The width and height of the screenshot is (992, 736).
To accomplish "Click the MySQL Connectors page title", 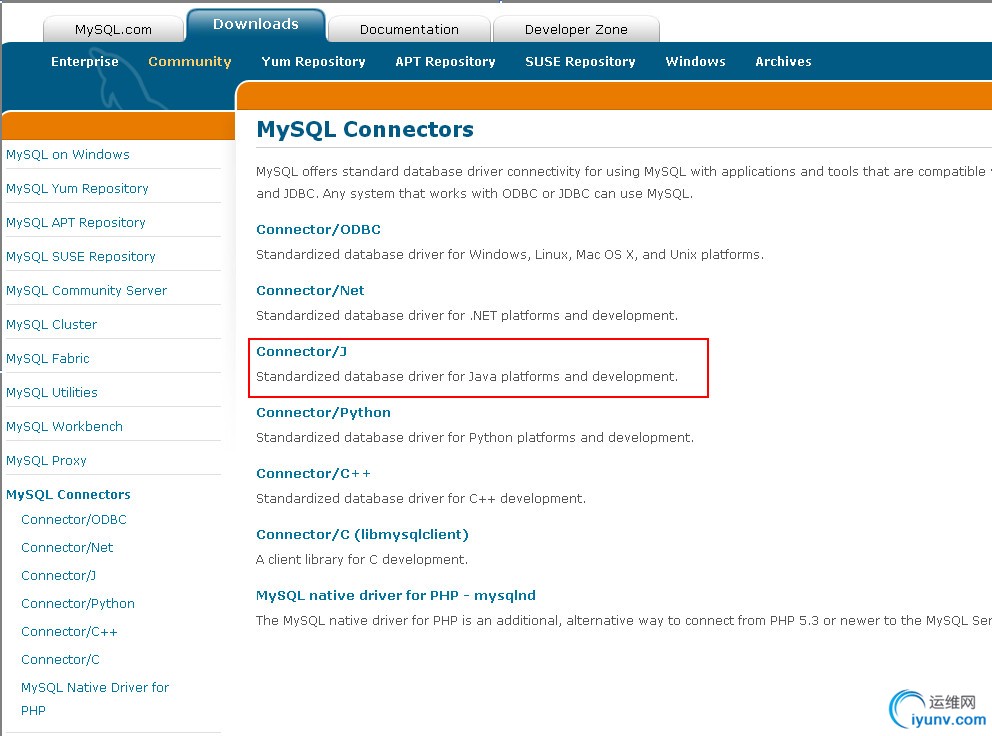I will coord(365,129).
